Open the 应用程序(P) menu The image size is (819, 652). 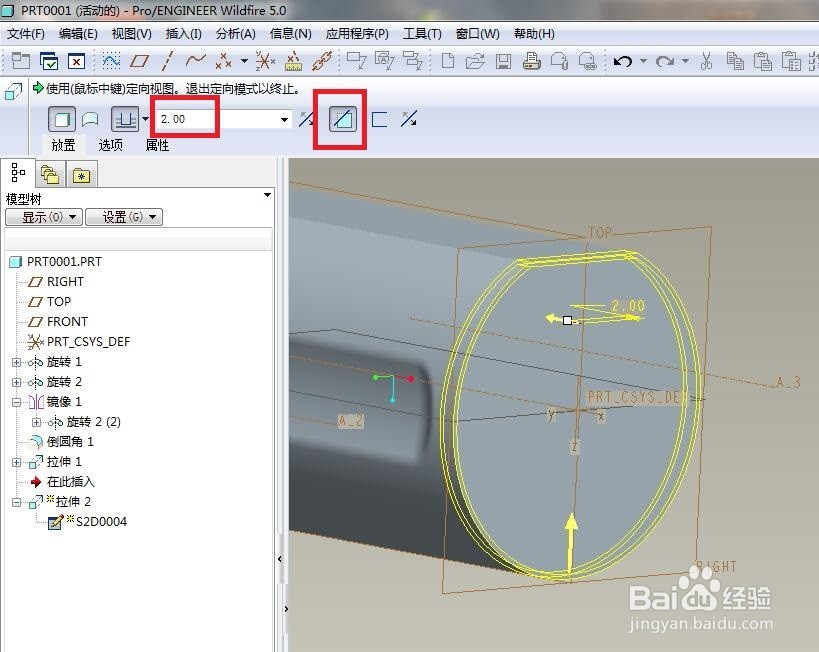pyautogui.click(x=357, y=34)
